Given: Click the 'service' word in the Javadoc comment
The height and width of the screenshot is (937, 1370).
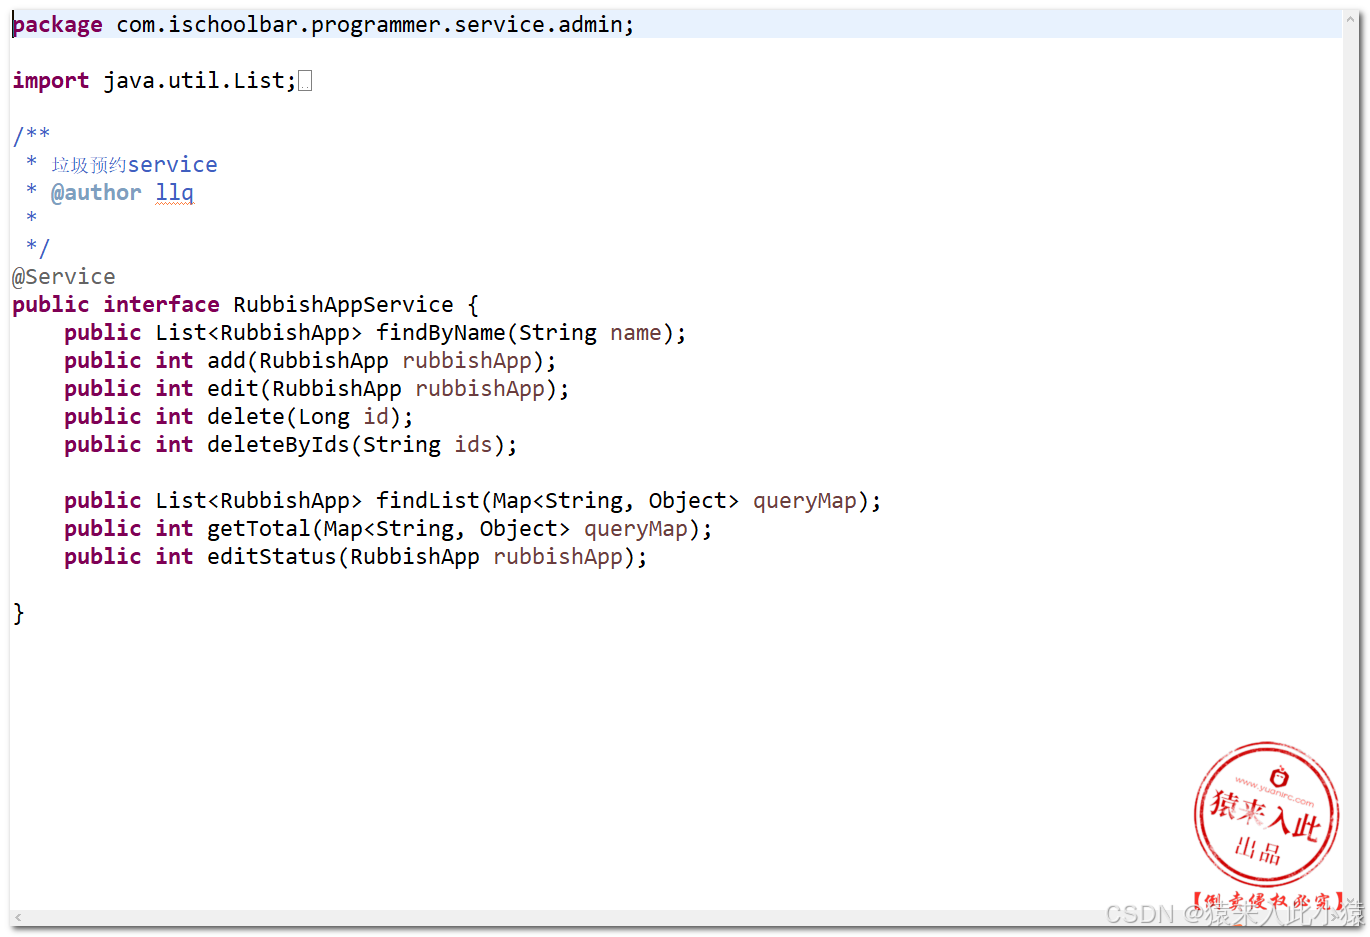Looking at the screenshot, I should (x=172, y=165).
